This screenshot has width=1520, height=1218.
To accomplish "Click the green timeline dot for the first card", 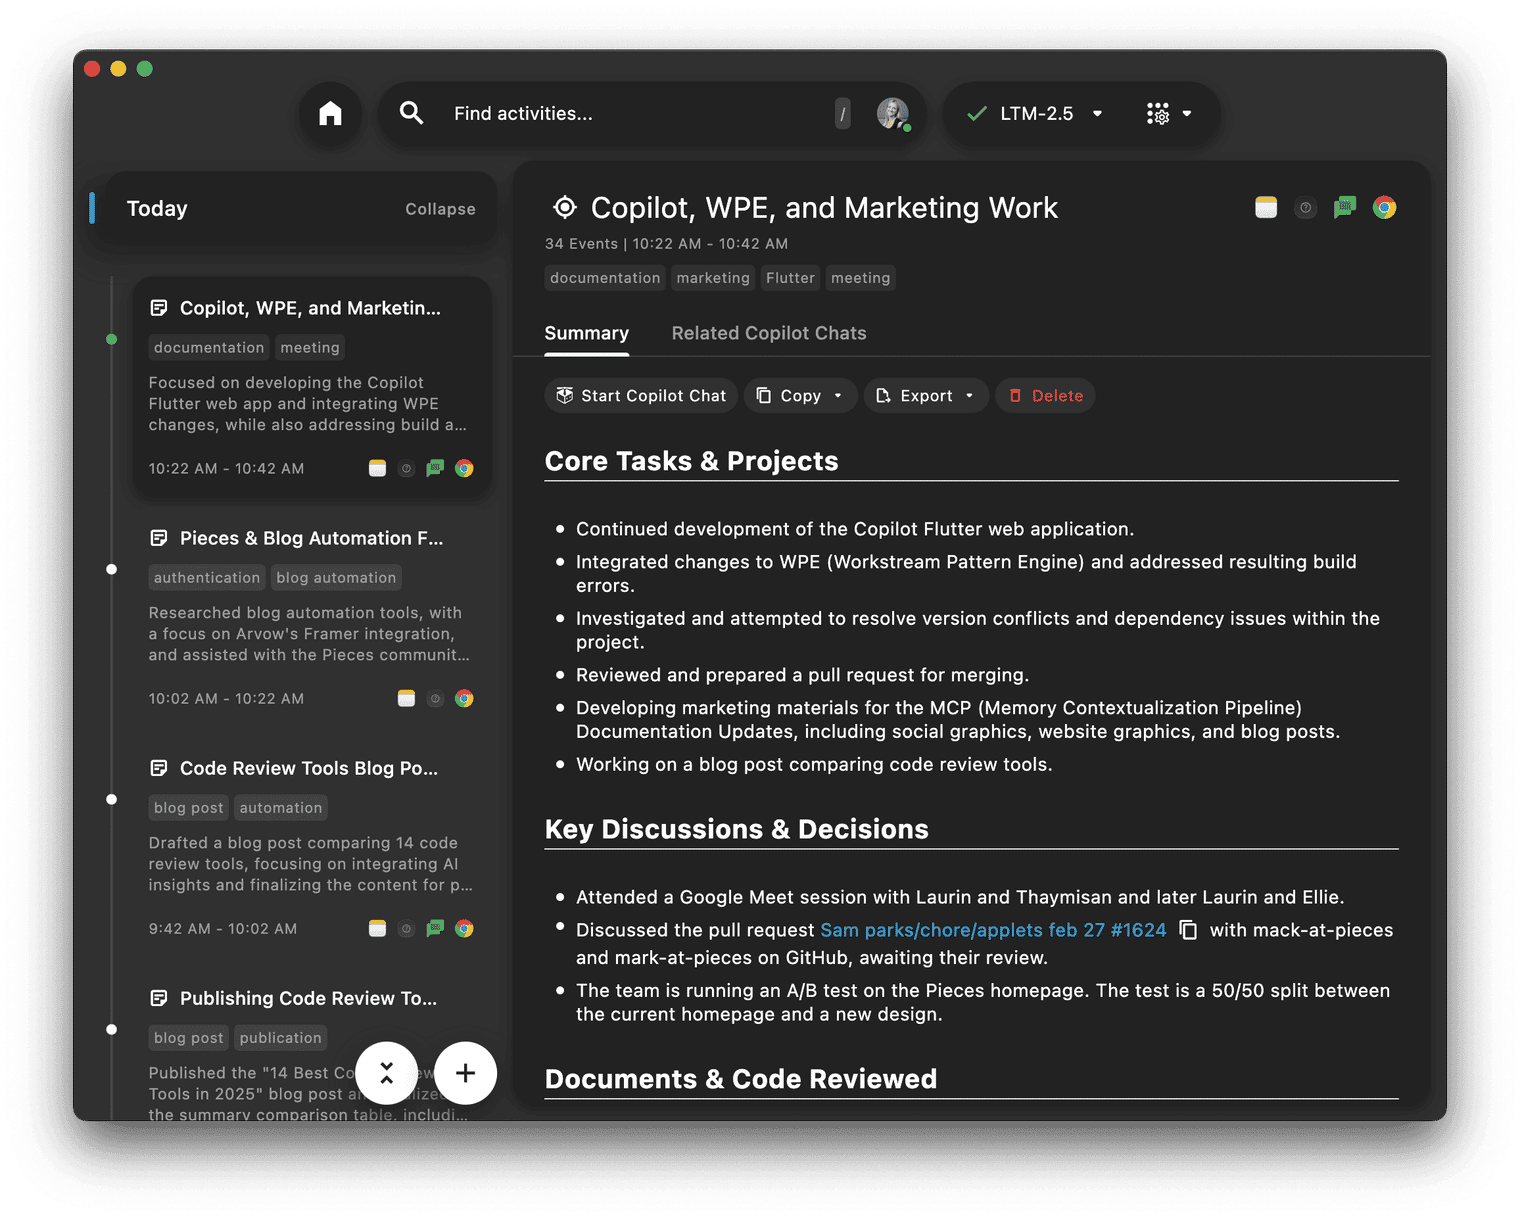I will click(x=112, y=339).
